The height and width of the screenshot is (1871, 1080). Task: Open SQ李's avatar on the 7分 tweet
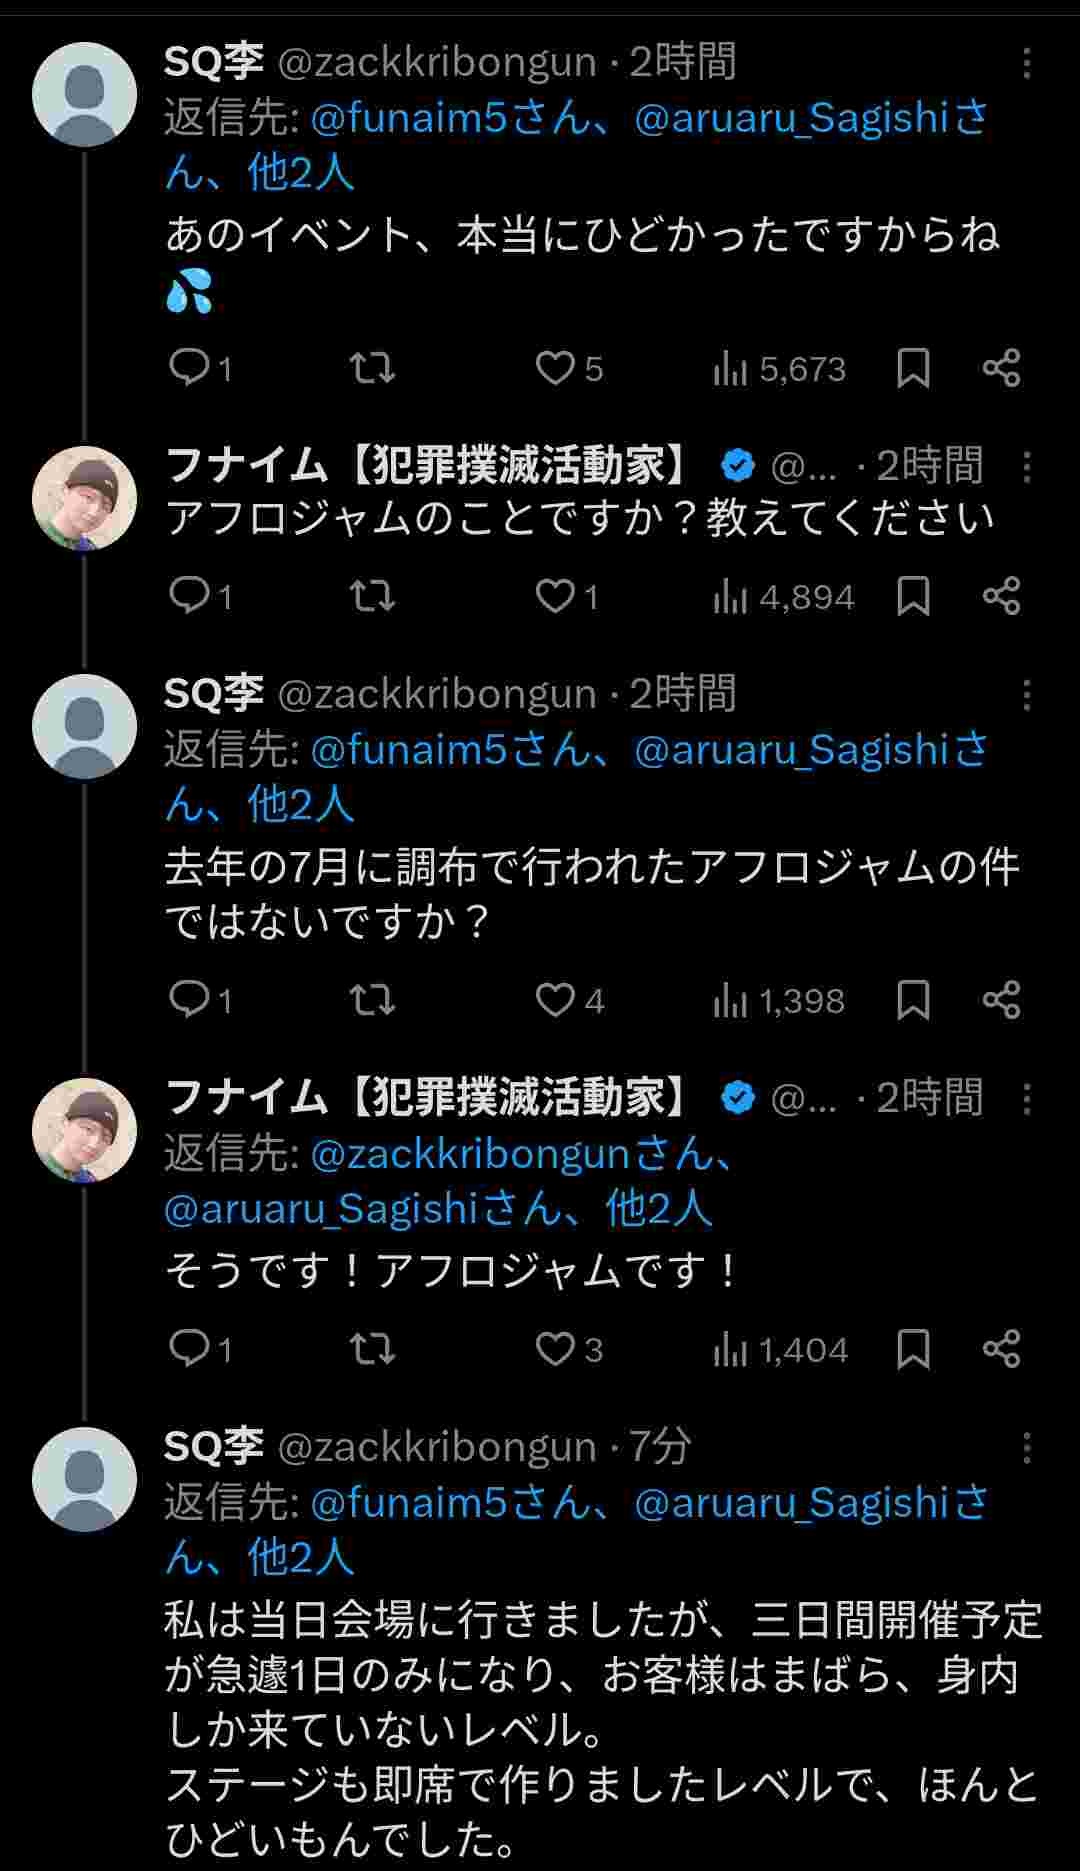point(84,1480)
